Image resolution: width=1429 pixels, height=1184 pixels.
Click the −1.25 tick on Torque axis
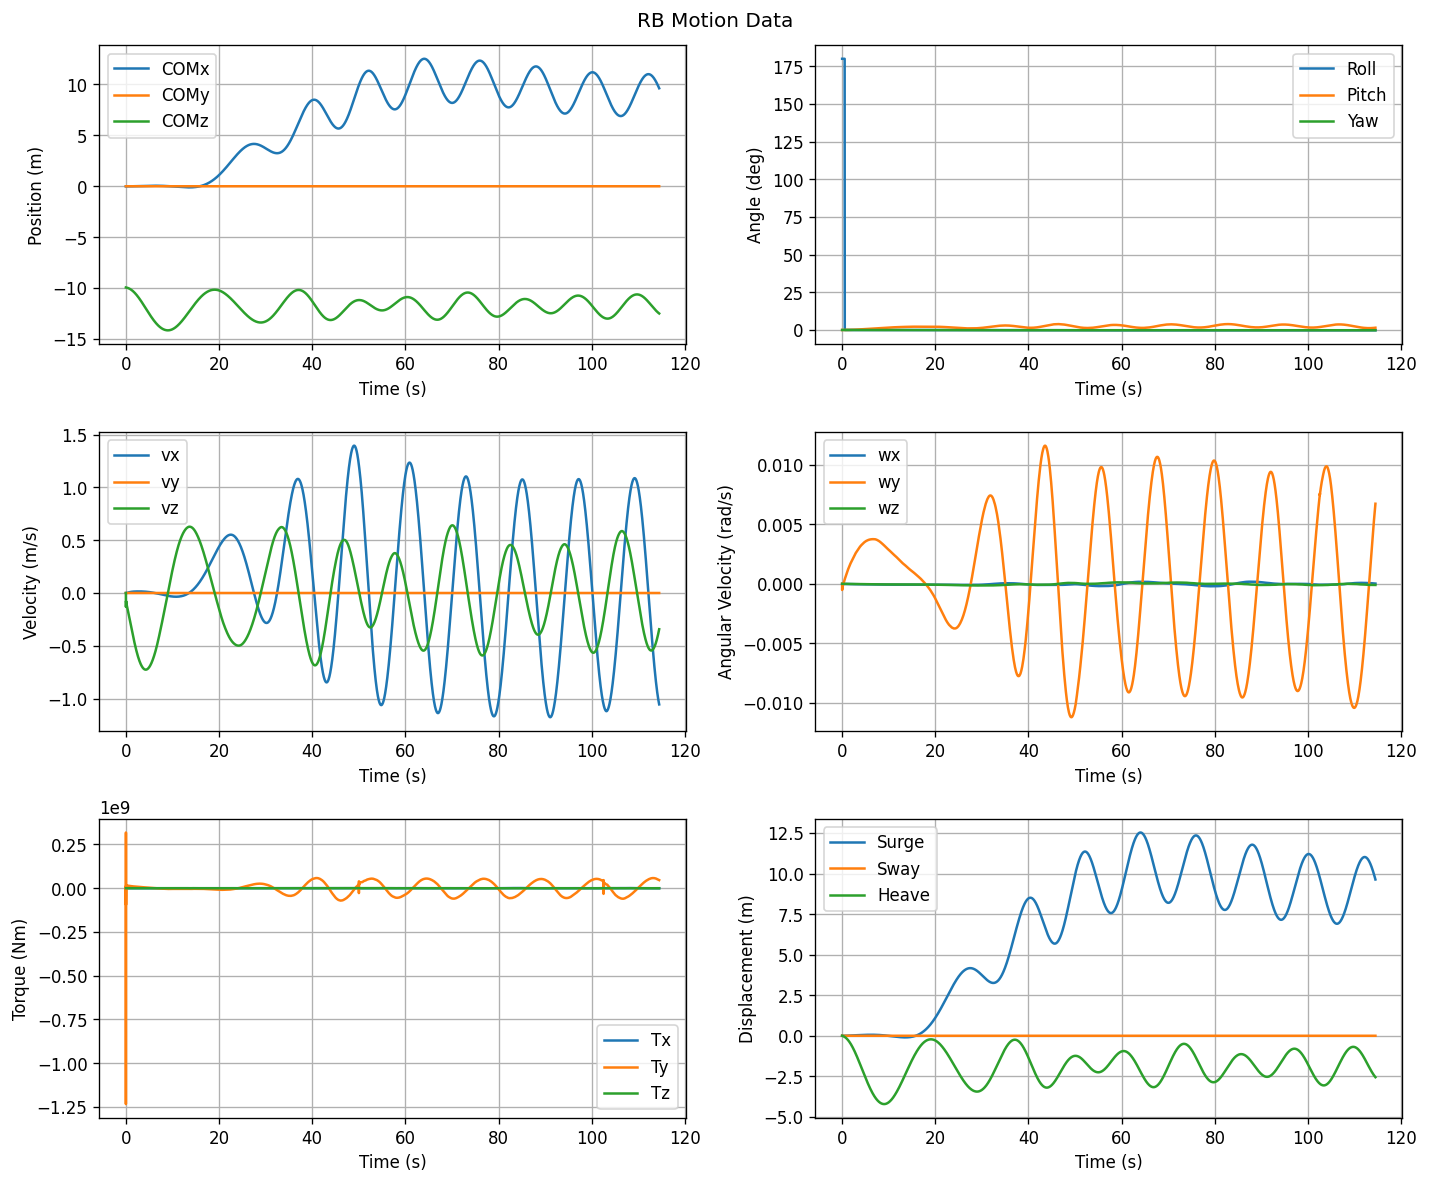69,1108
